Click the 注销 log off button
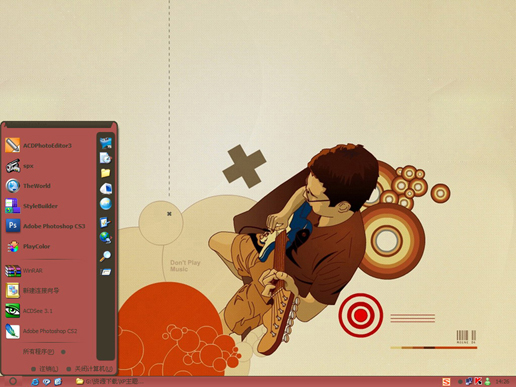Viewport: 516px width, 387px height. [x=45, y=369]
